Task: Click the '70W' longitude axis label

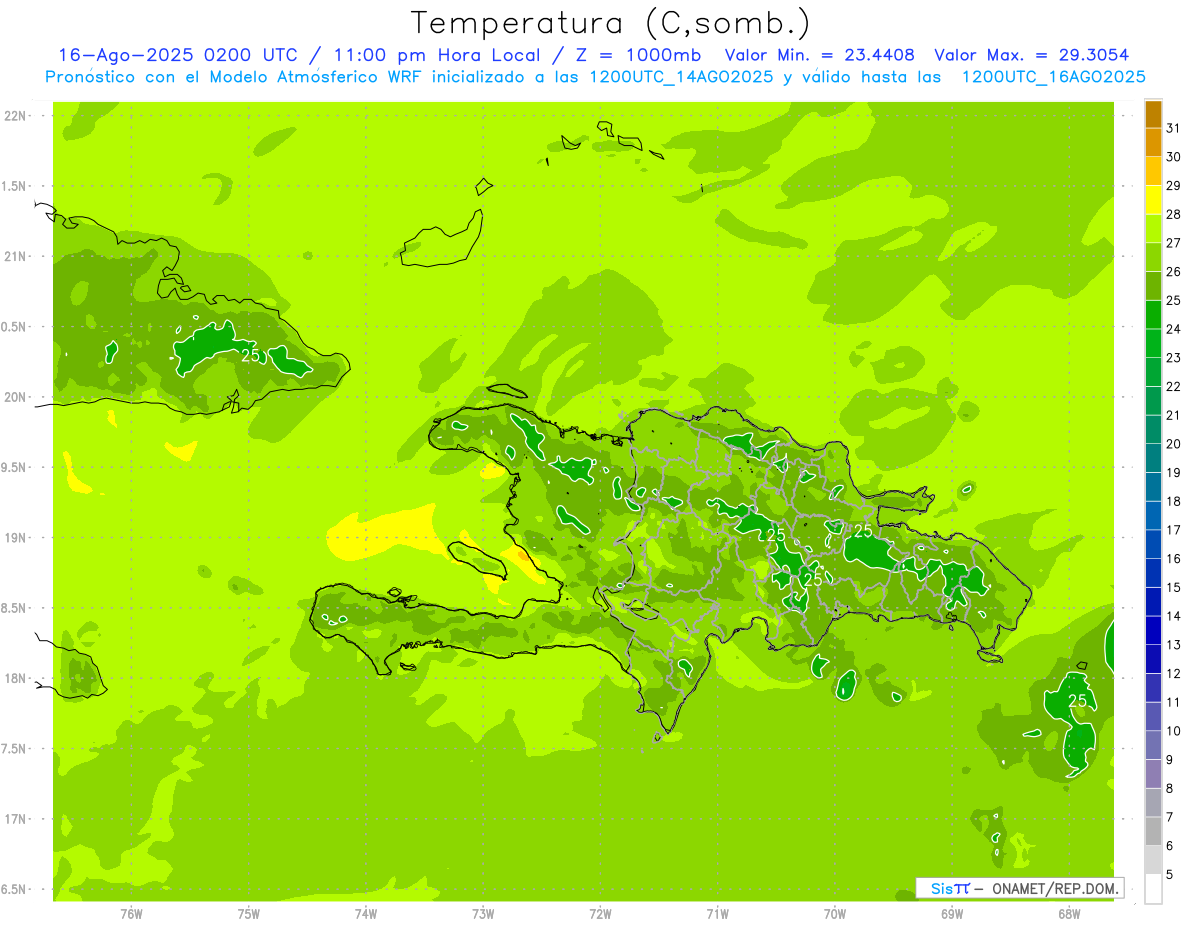Action: pos(835,914)
